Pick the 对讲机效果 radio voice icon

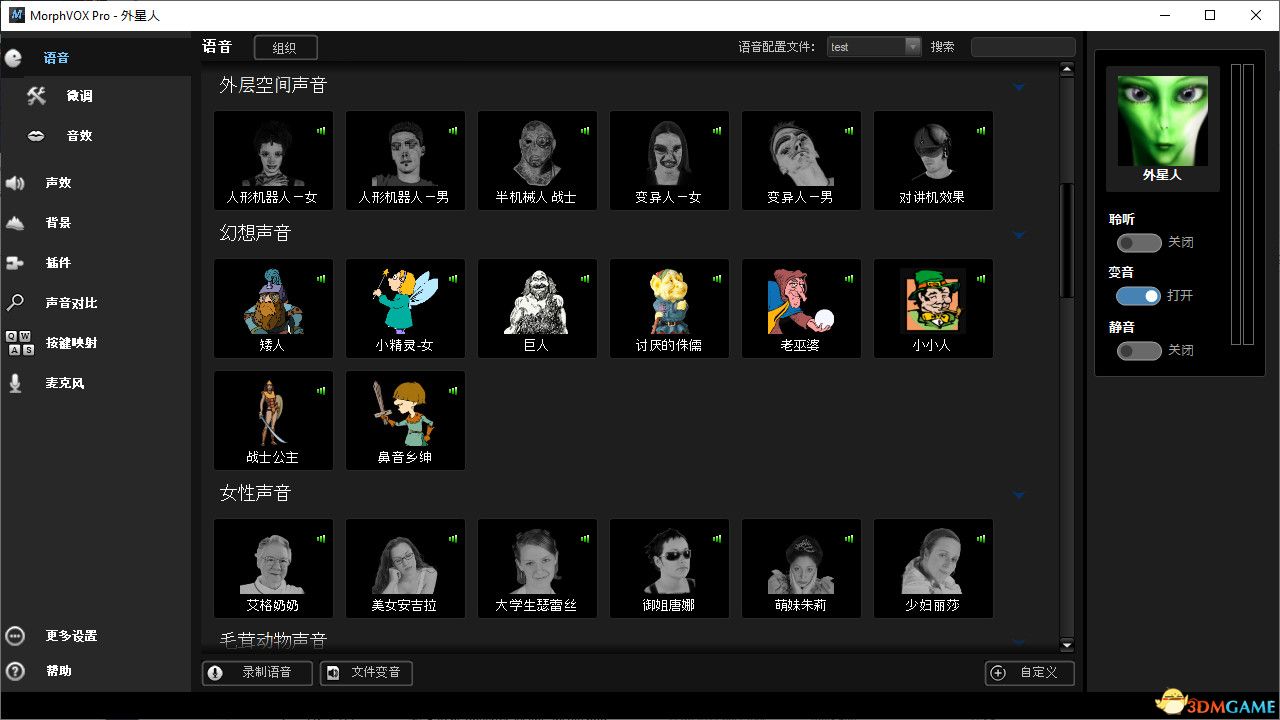(933, 159)
